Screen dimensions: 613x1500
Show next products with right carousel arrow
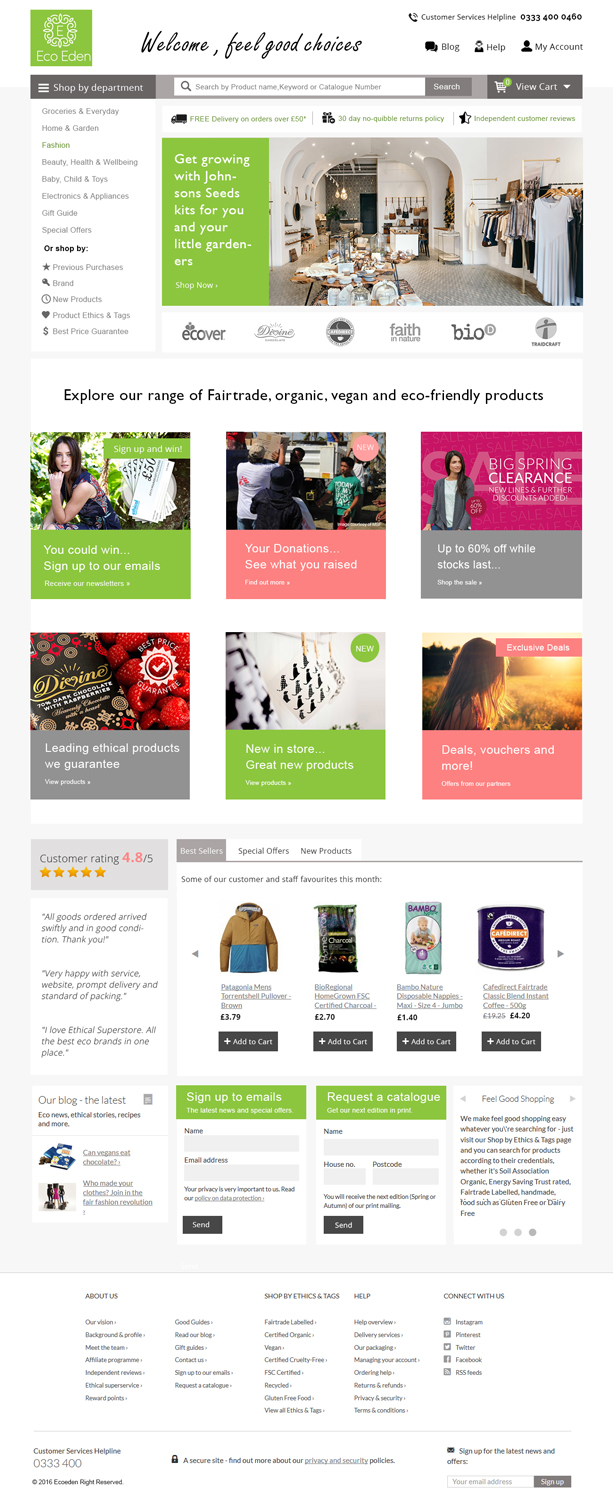[x=560, y=954]
